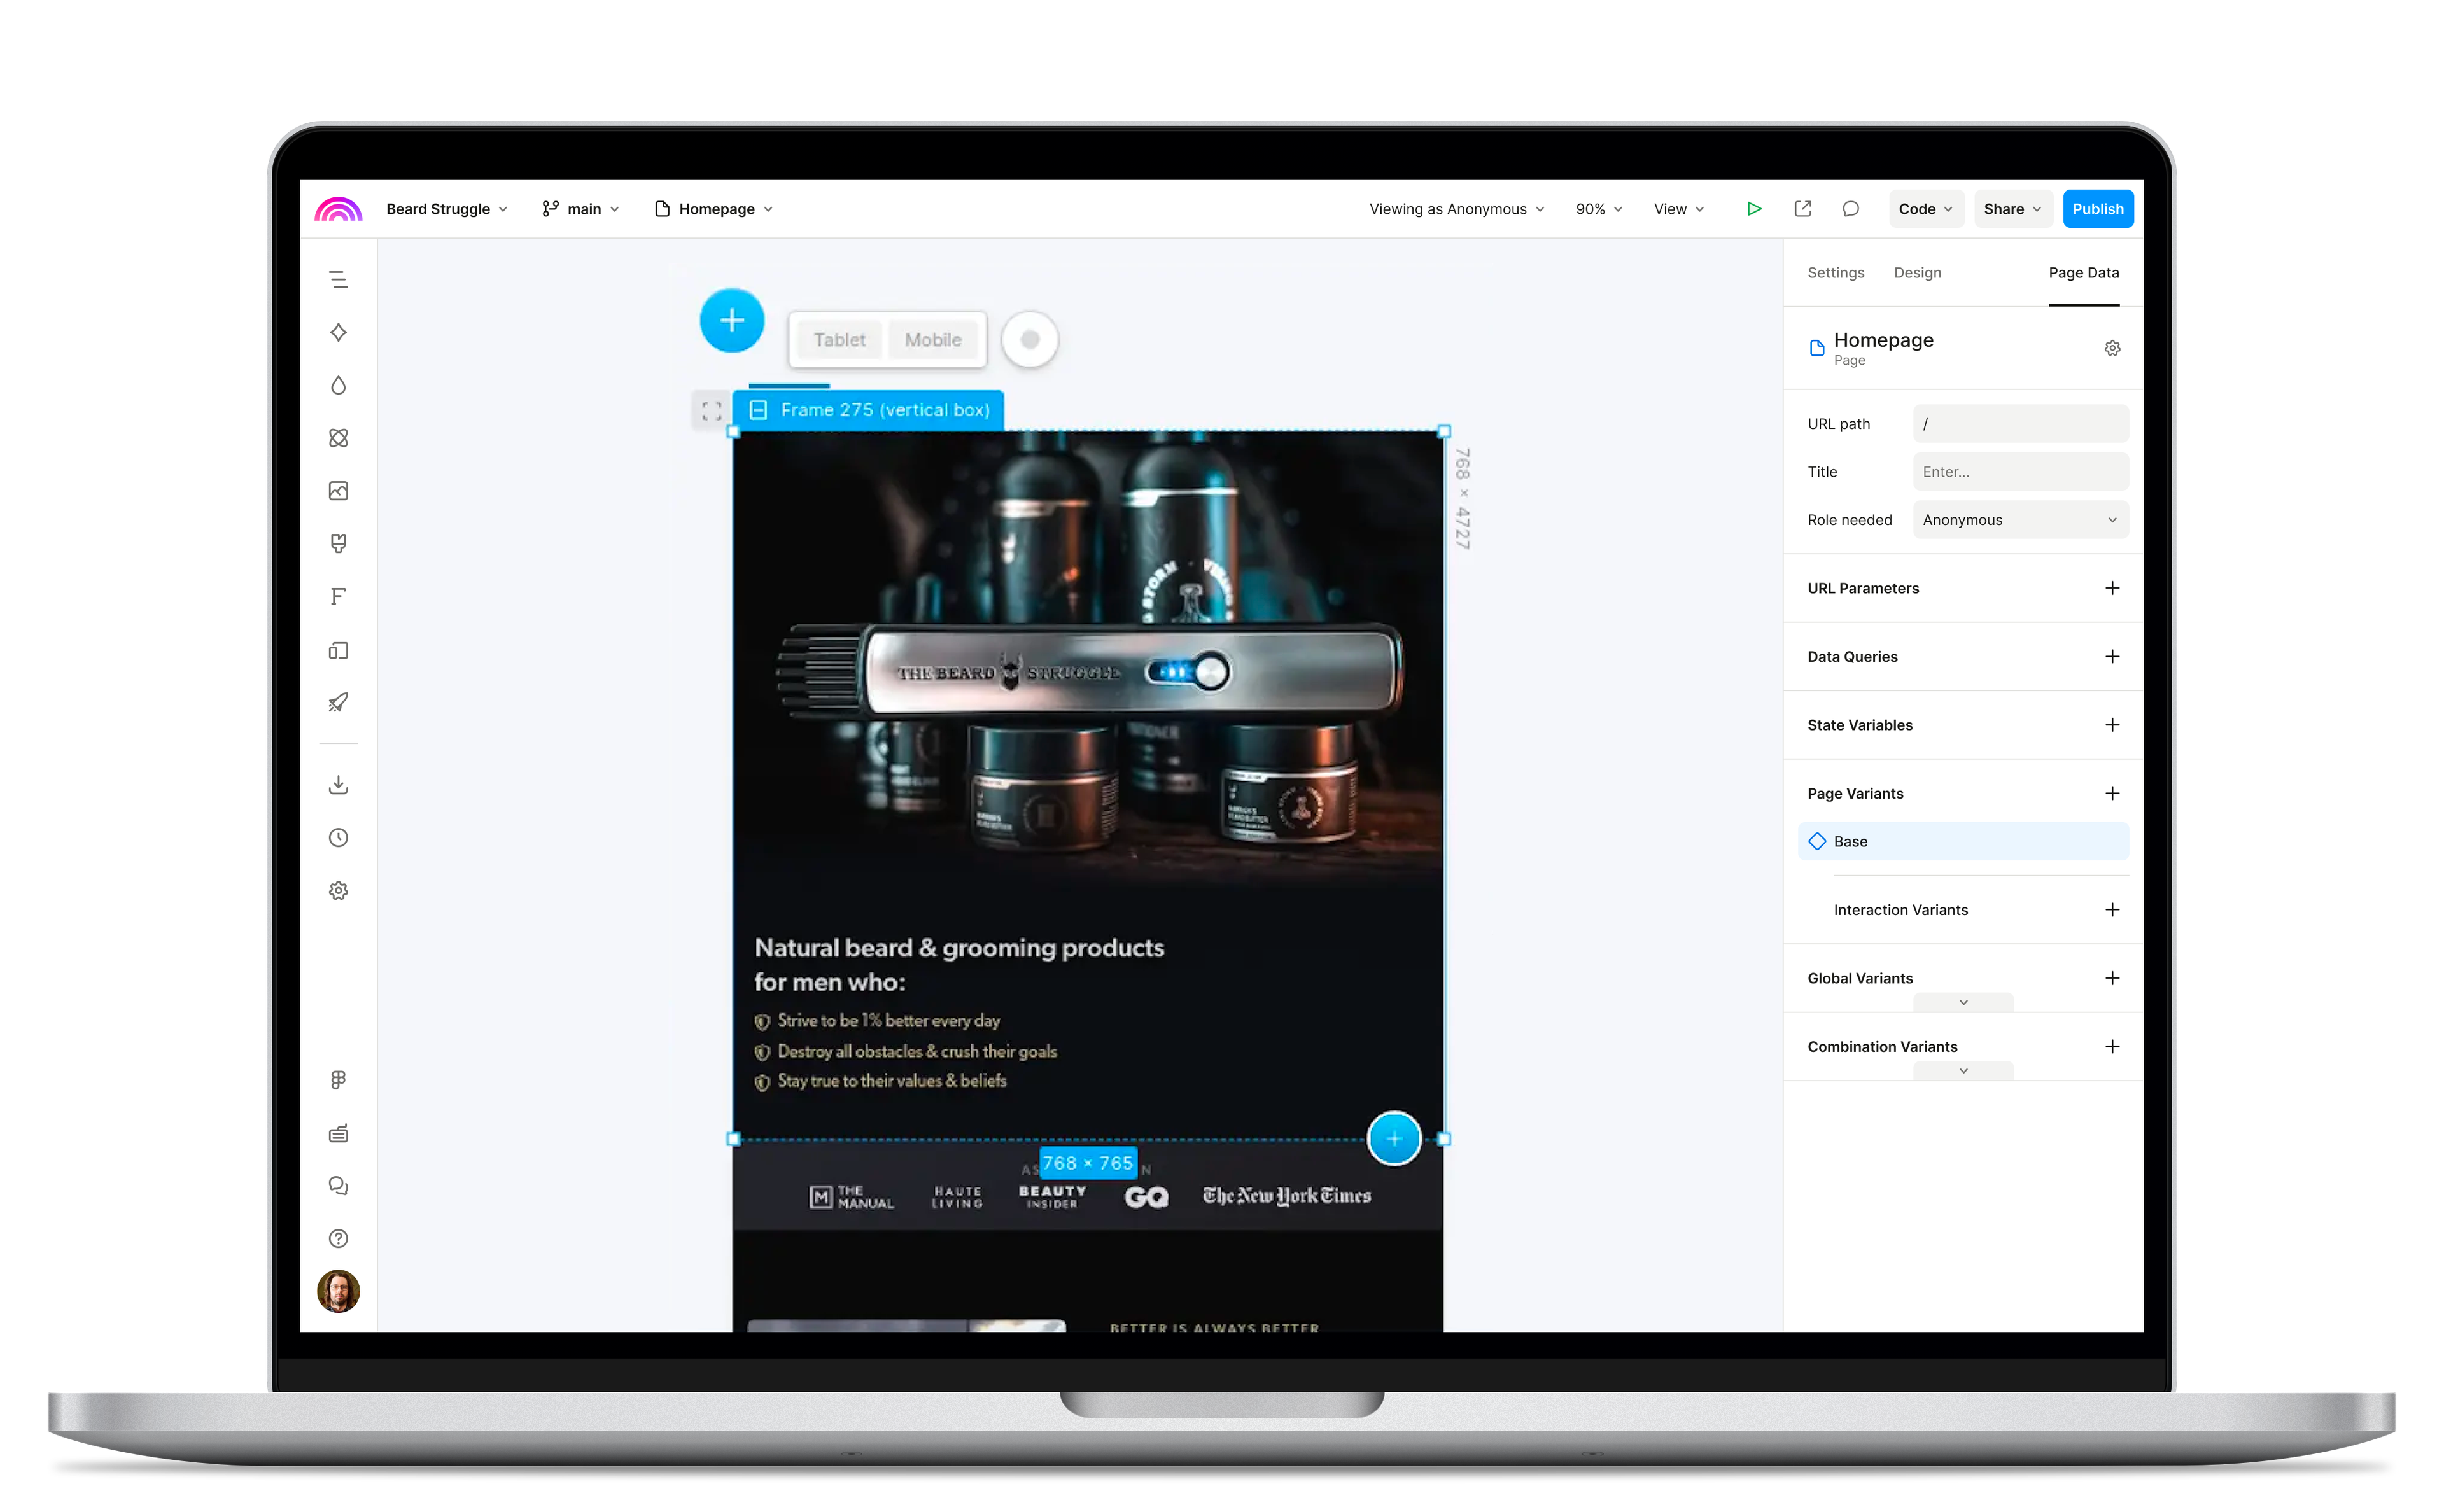Start live preview with green play icon
2444x1512 pixels.
tap(1754, 208)
